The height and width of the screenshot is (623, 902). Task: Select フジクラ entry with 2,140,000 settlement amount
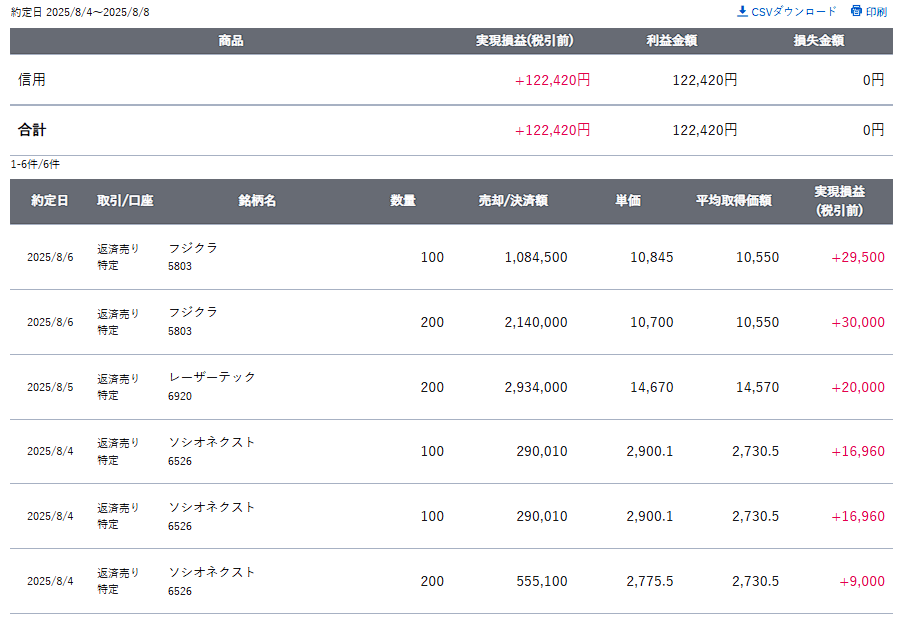[x=193, y=312]
